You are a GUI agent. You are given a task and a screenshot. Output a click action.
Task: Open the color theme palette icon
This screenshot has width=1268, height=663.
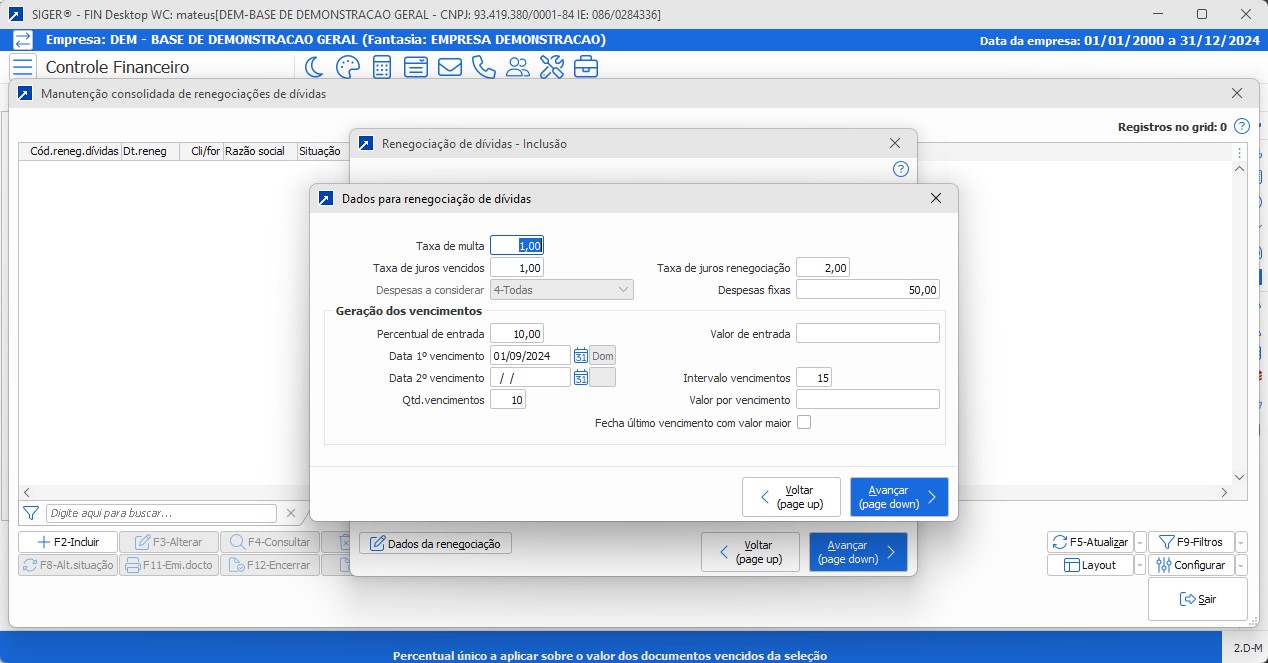click(347, 67)
